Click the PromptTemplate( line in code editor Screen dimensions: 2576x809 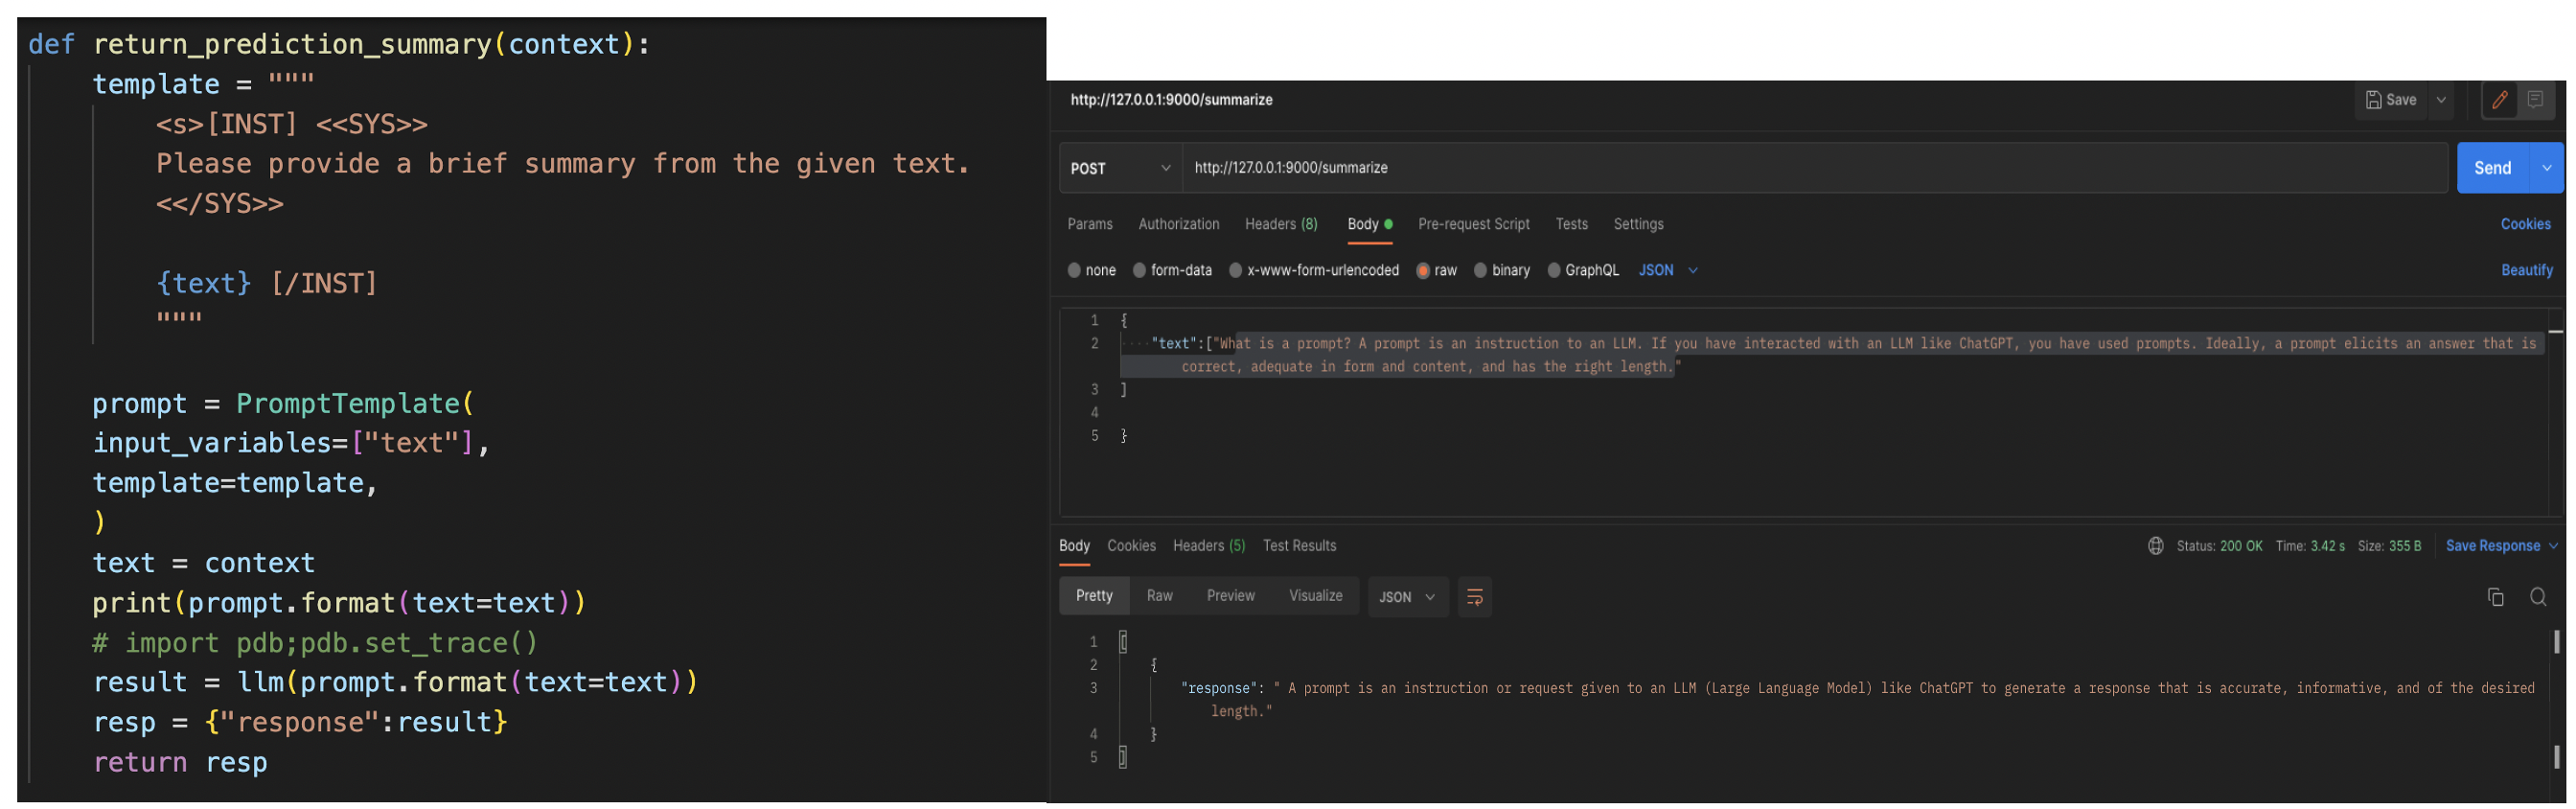pos(283,403)
